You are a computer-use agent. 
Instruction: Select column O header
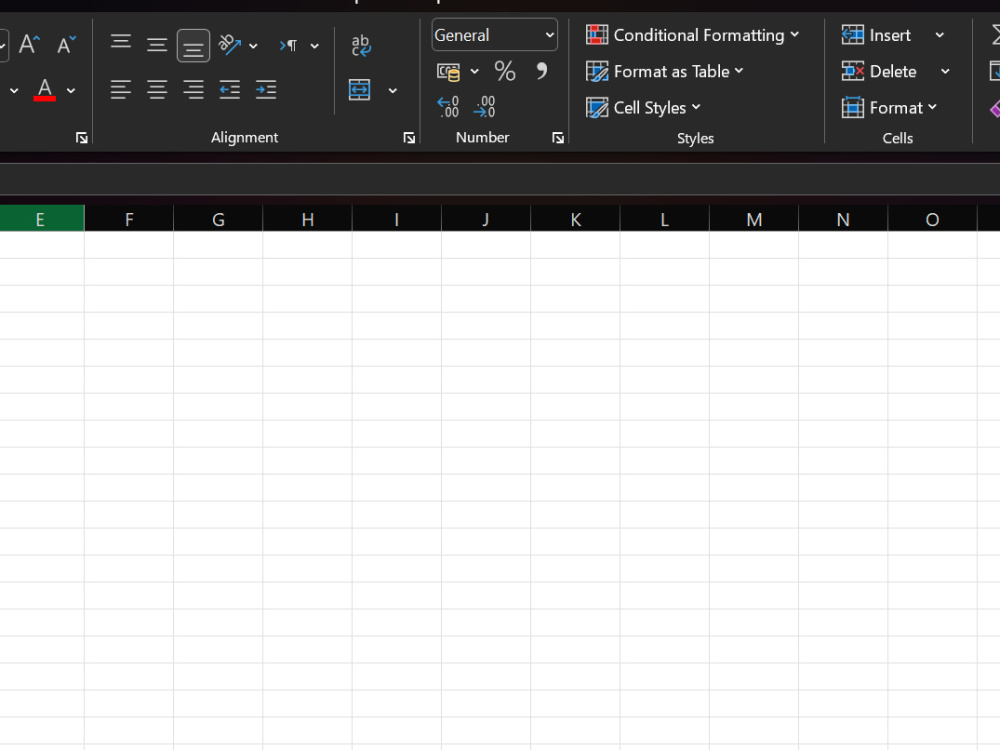click(932, 219)
